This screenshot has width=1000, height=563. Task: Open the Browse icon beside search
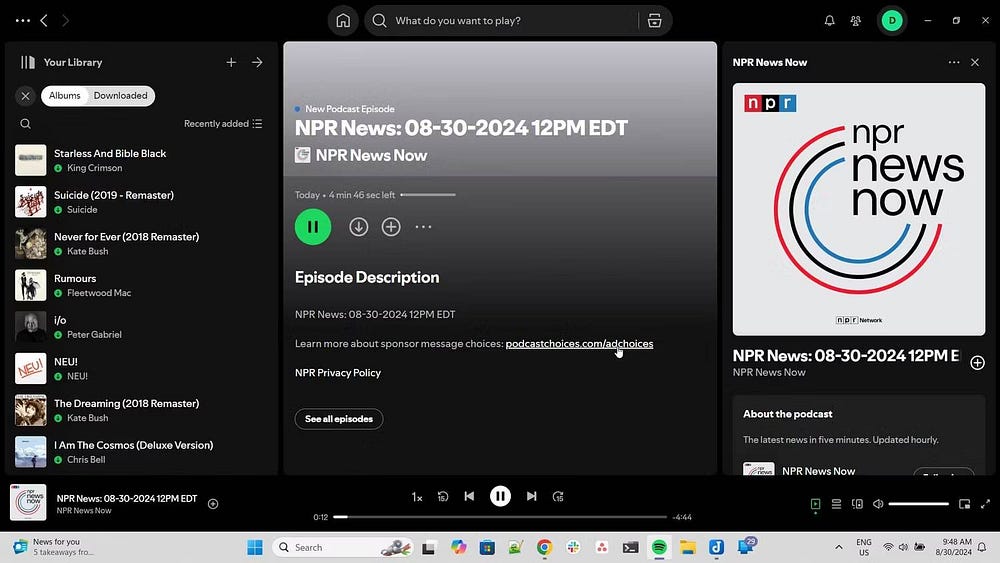[654, 21]
